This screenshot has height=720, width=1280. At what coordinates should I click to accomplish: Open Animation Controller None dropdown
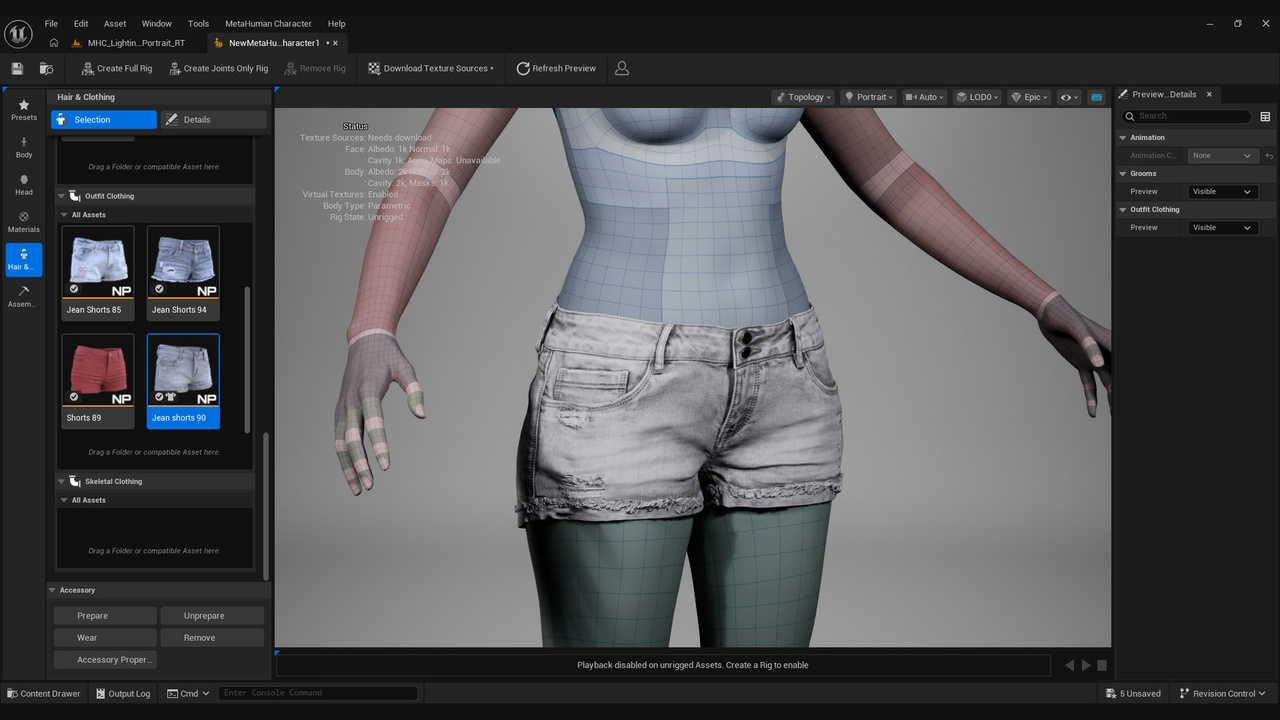[1222, 156]
